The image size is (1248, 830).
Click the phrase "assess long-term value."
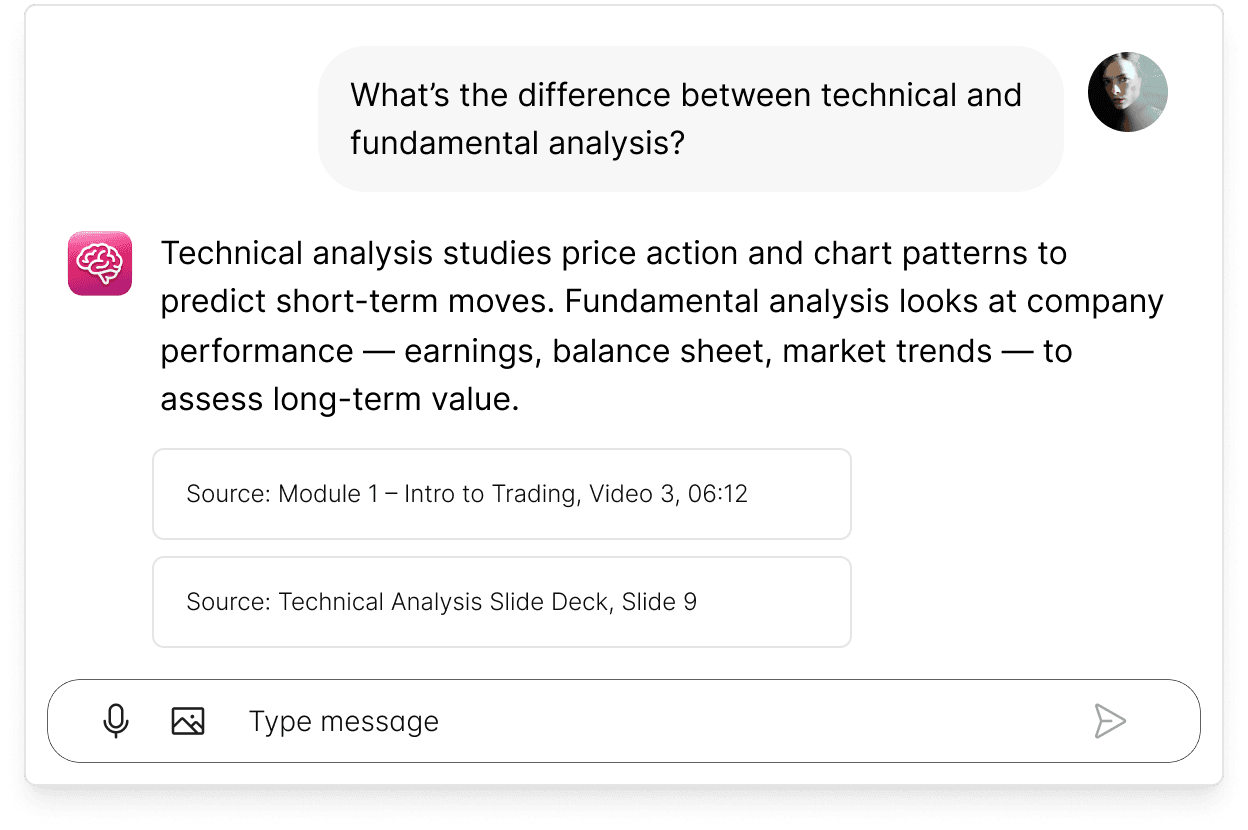click(x=340, y=400)
